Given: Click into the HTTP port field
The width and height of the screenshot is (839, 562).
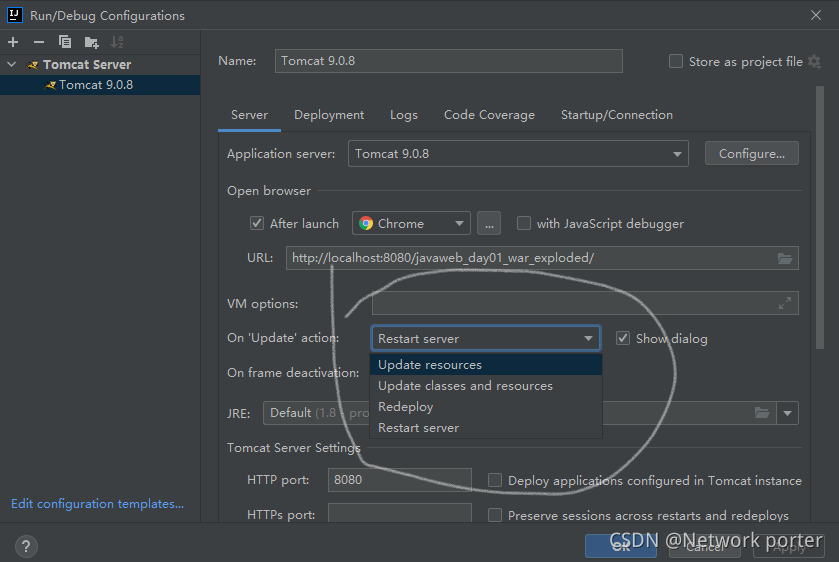Looking at the screenshot, I should [400, 480].
